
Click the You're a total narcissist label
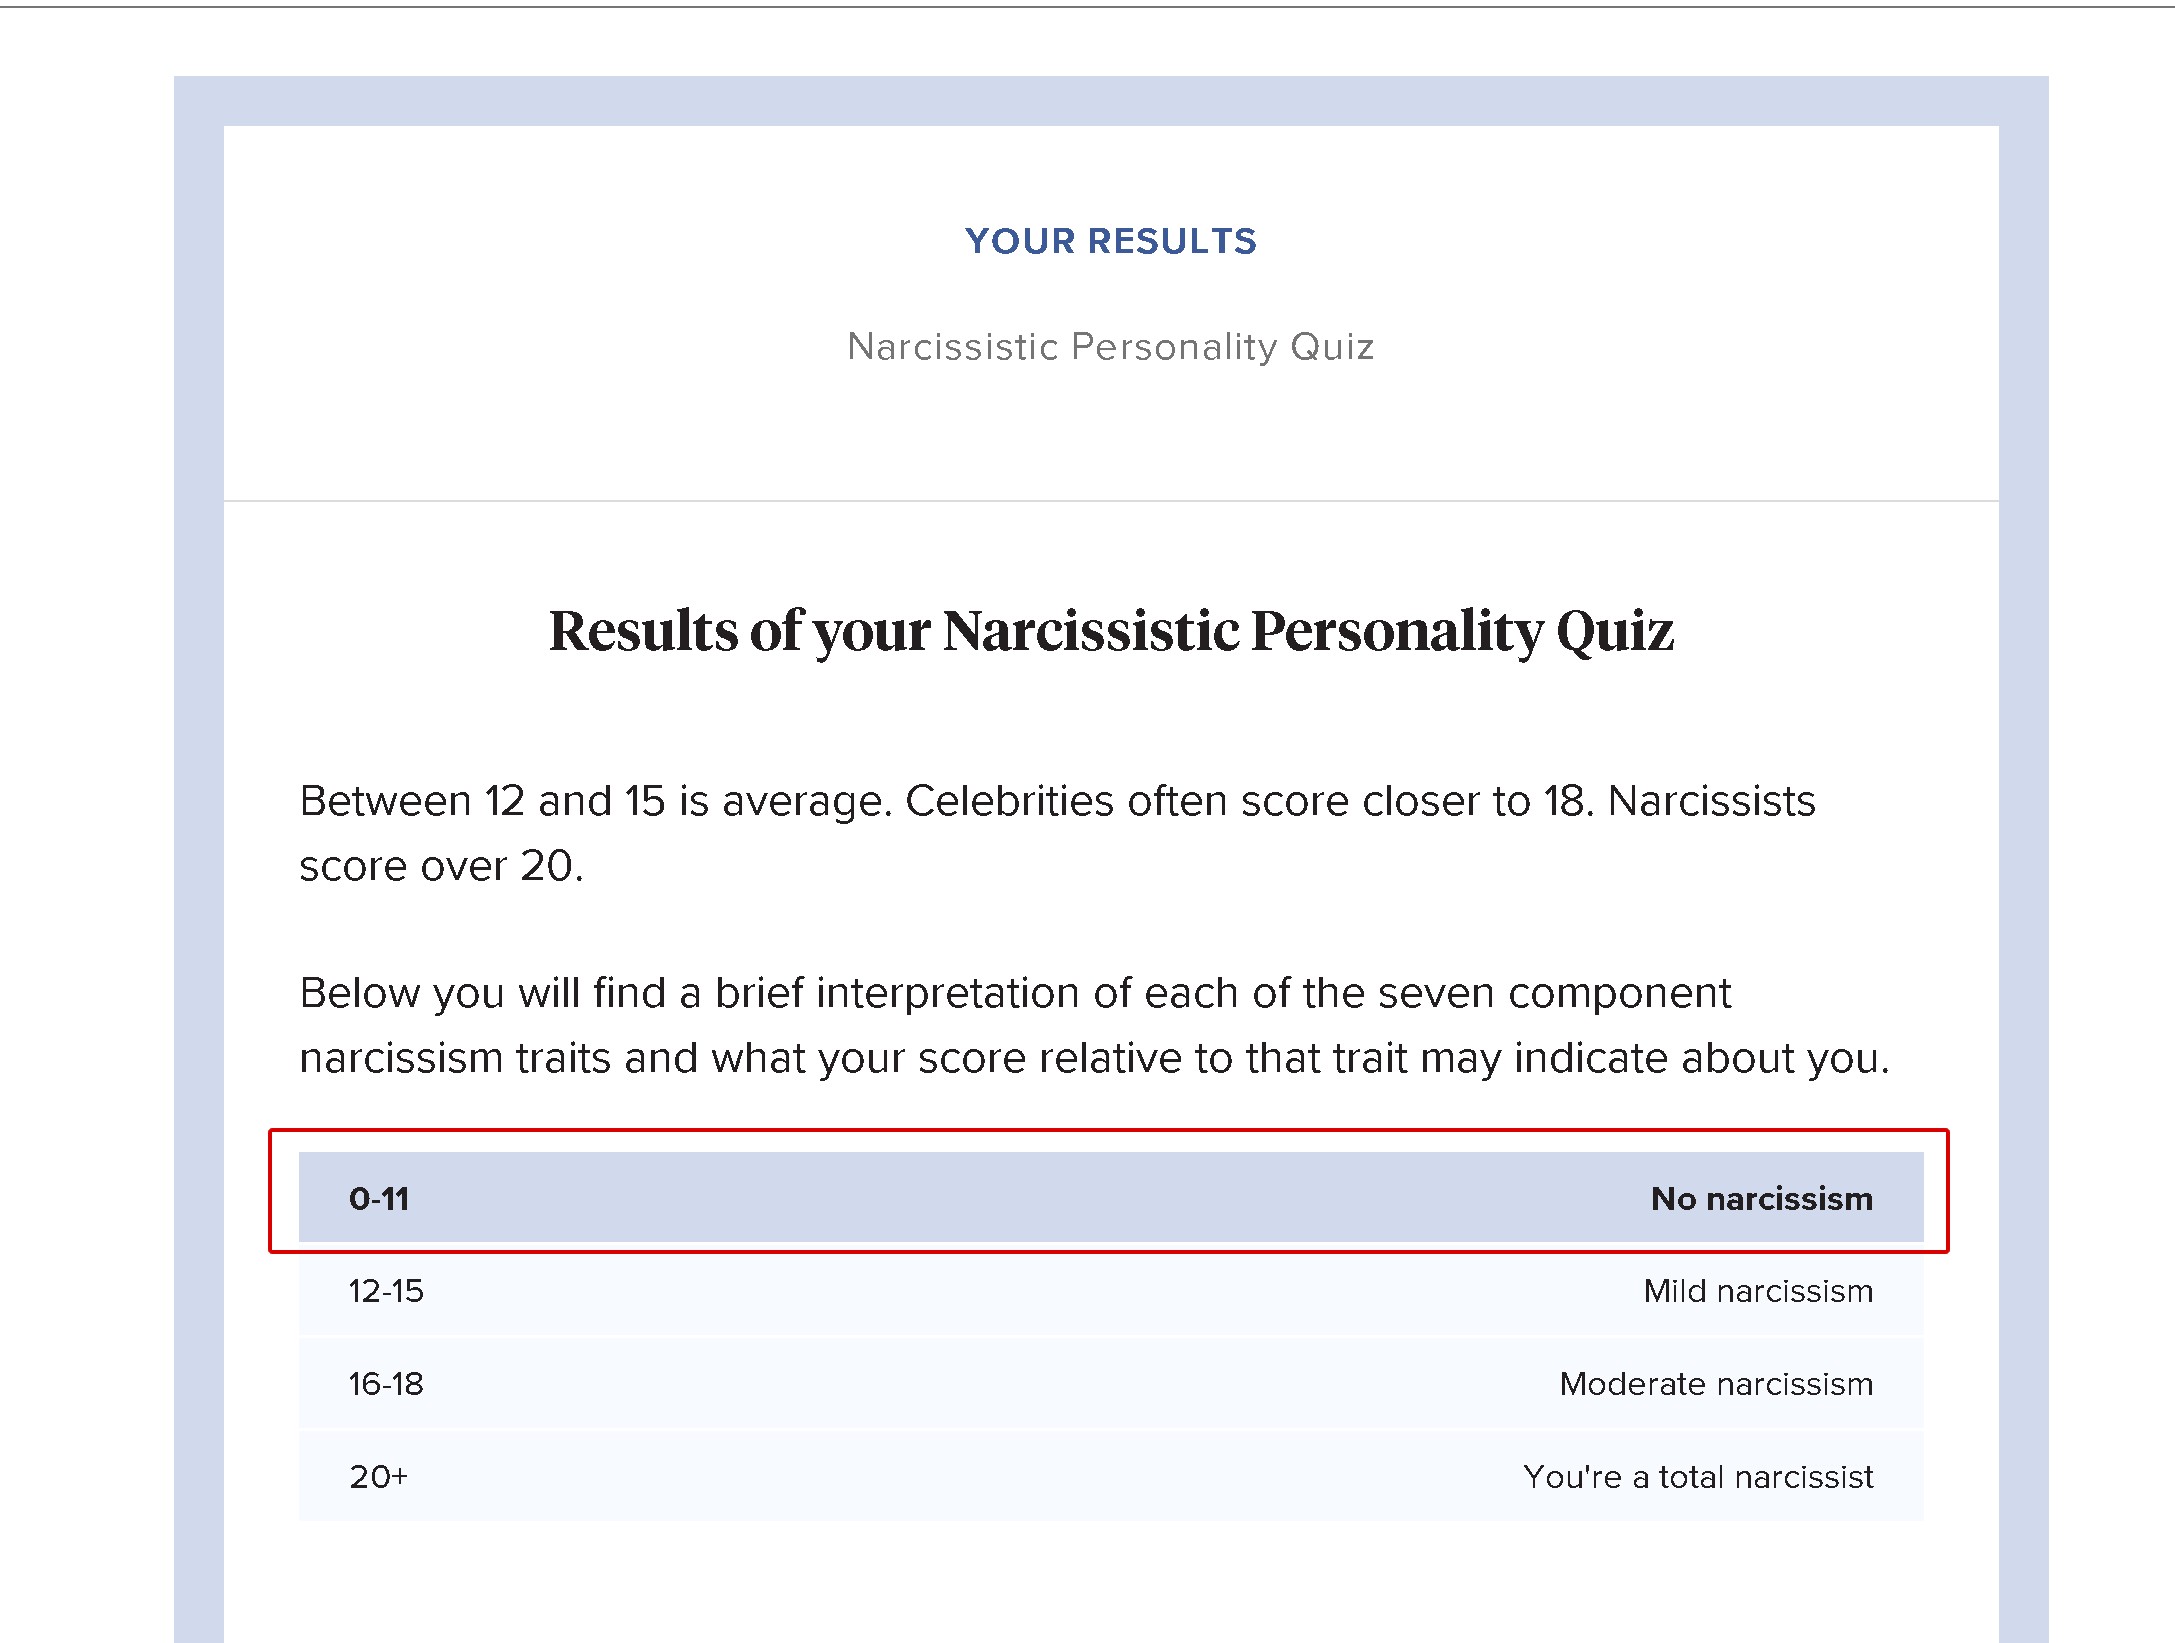(1698, 1477)
